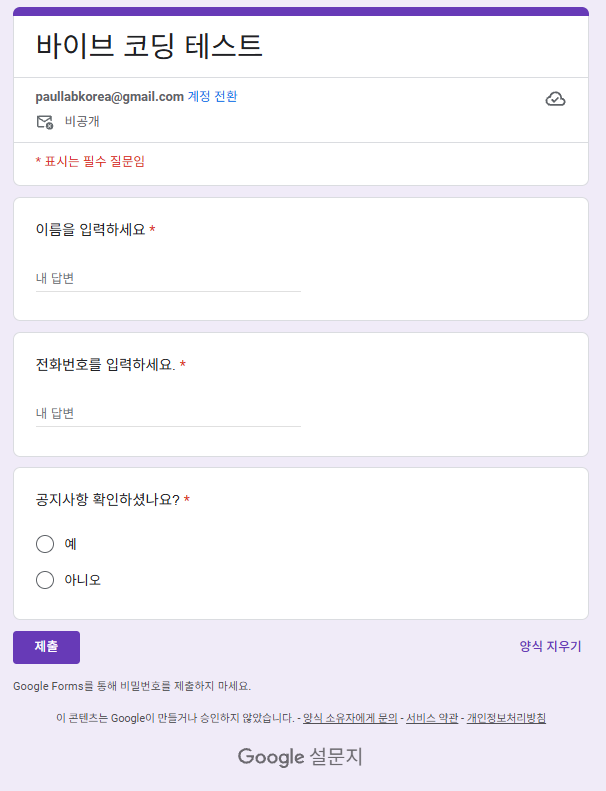Click the phone number answer field

coord(168,413)
